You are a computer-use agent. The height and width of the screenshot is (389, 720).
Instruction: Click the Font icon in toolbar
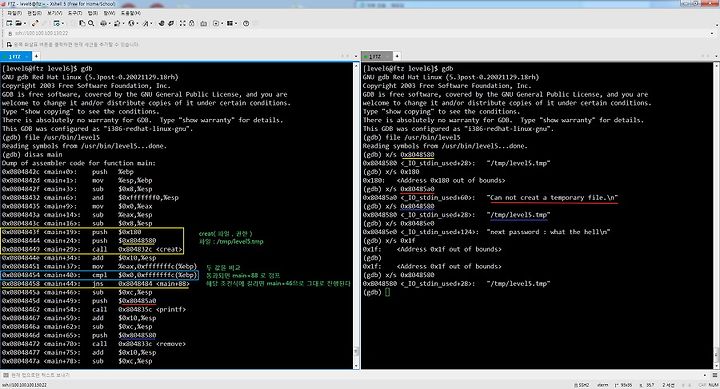145,23
